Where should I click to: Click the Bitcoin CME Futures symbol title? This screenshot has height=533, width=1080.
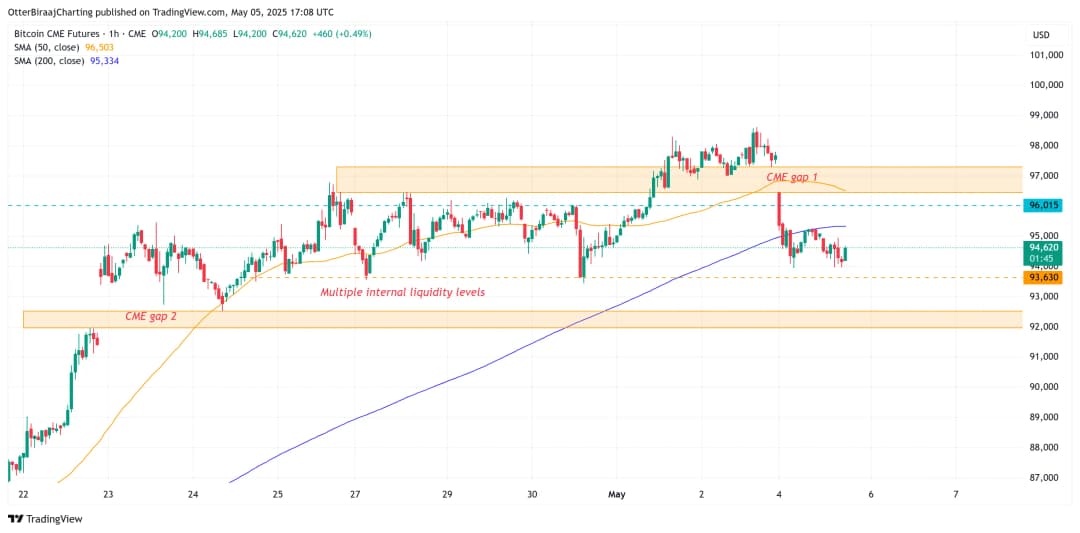[59, 35]
